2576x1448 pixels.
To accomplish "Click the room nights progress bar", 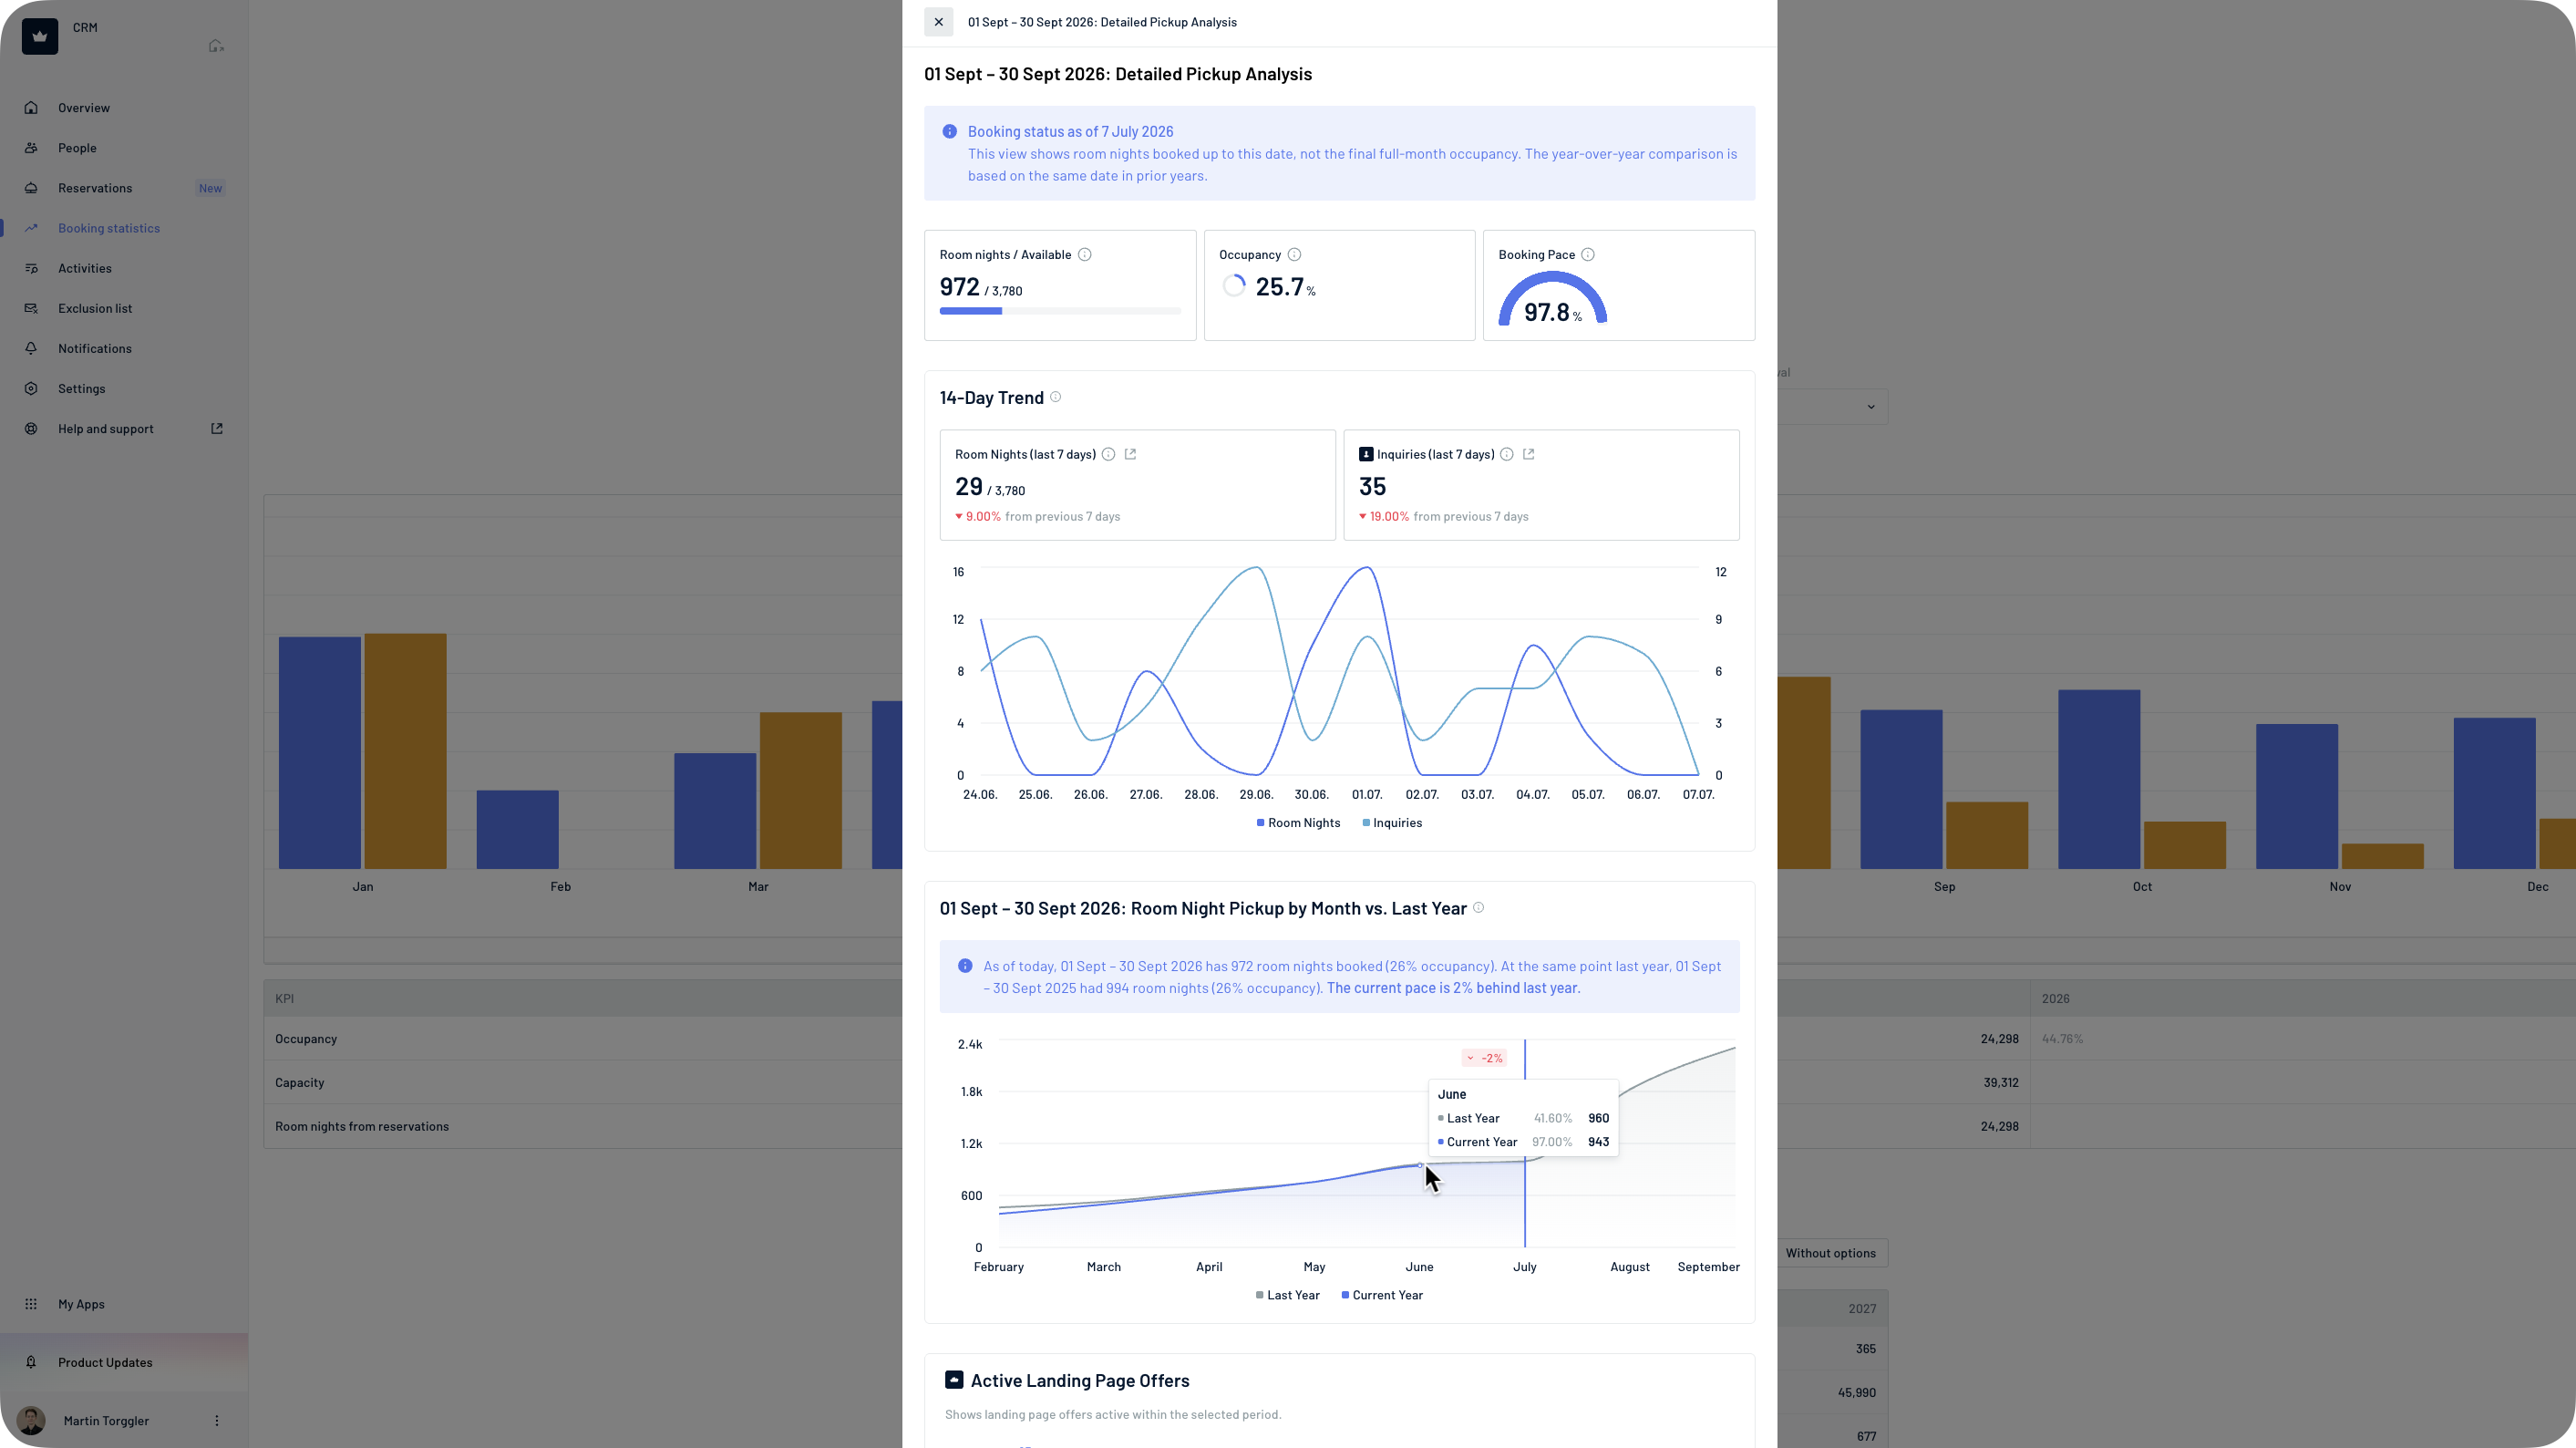I will pyautogui.click(x=1060, y=311).
